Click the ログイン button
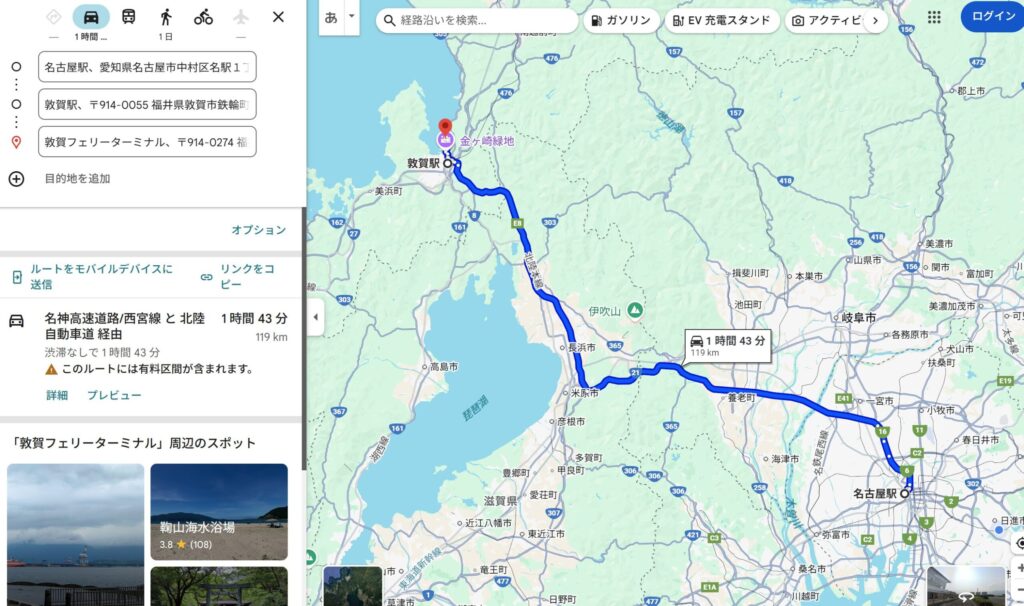The height and width of the screenshot is (606, 1024). tap(992, 16)
